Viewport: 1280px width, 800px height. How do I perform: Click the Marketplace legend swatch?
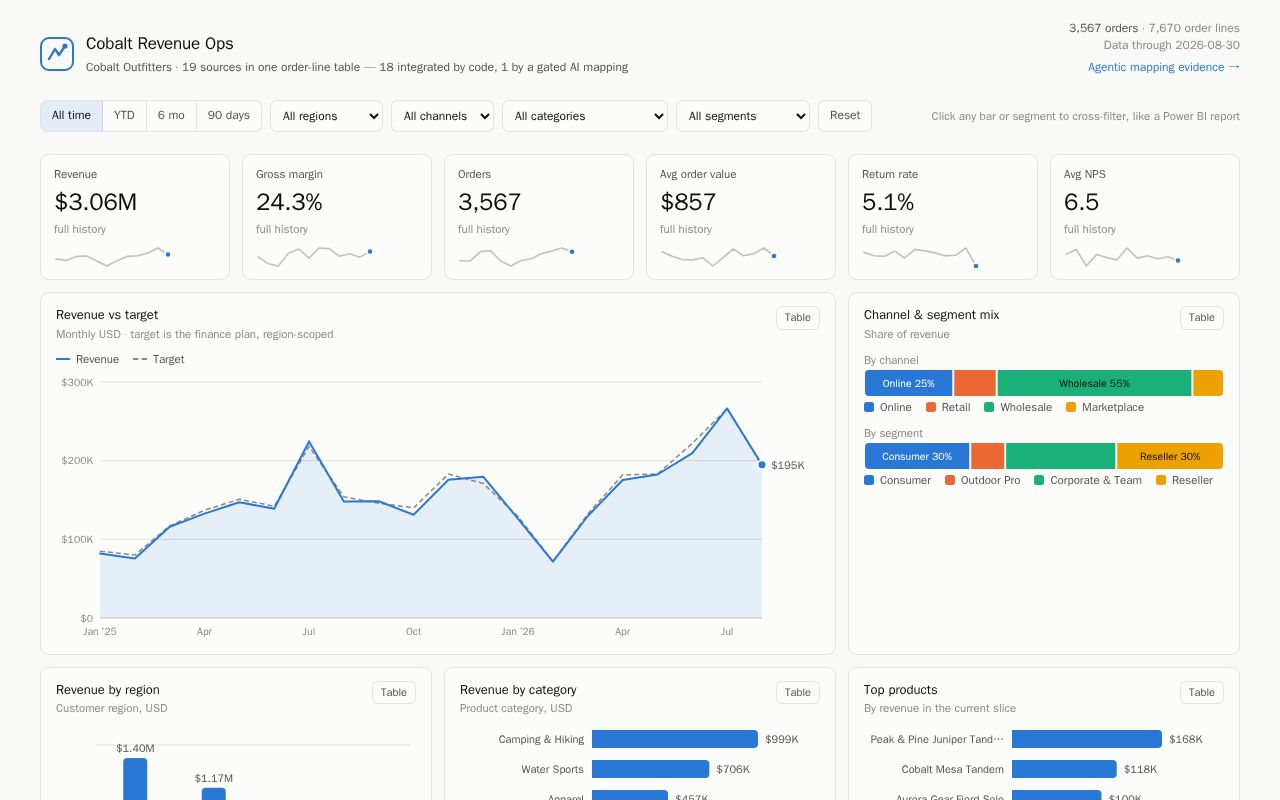point(1071,407)
